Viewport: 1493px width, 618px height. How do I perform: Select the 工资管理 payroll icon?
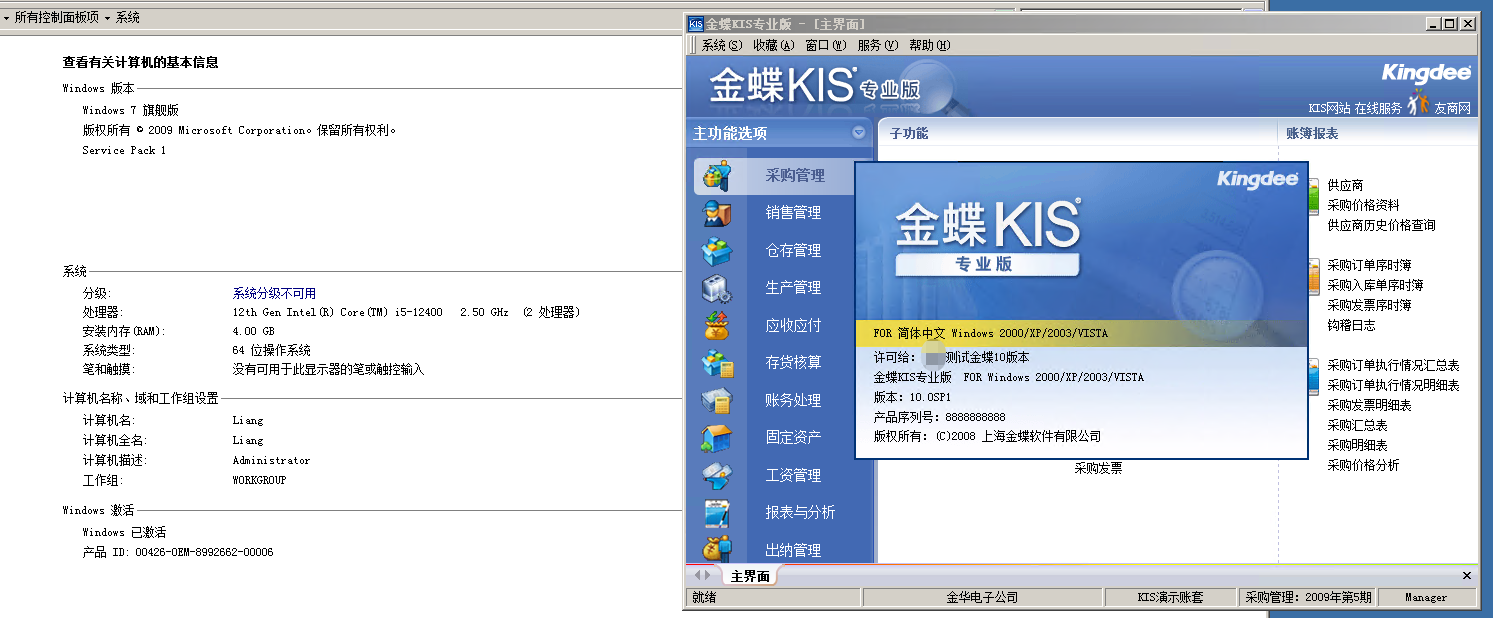[x=717, y=476]
